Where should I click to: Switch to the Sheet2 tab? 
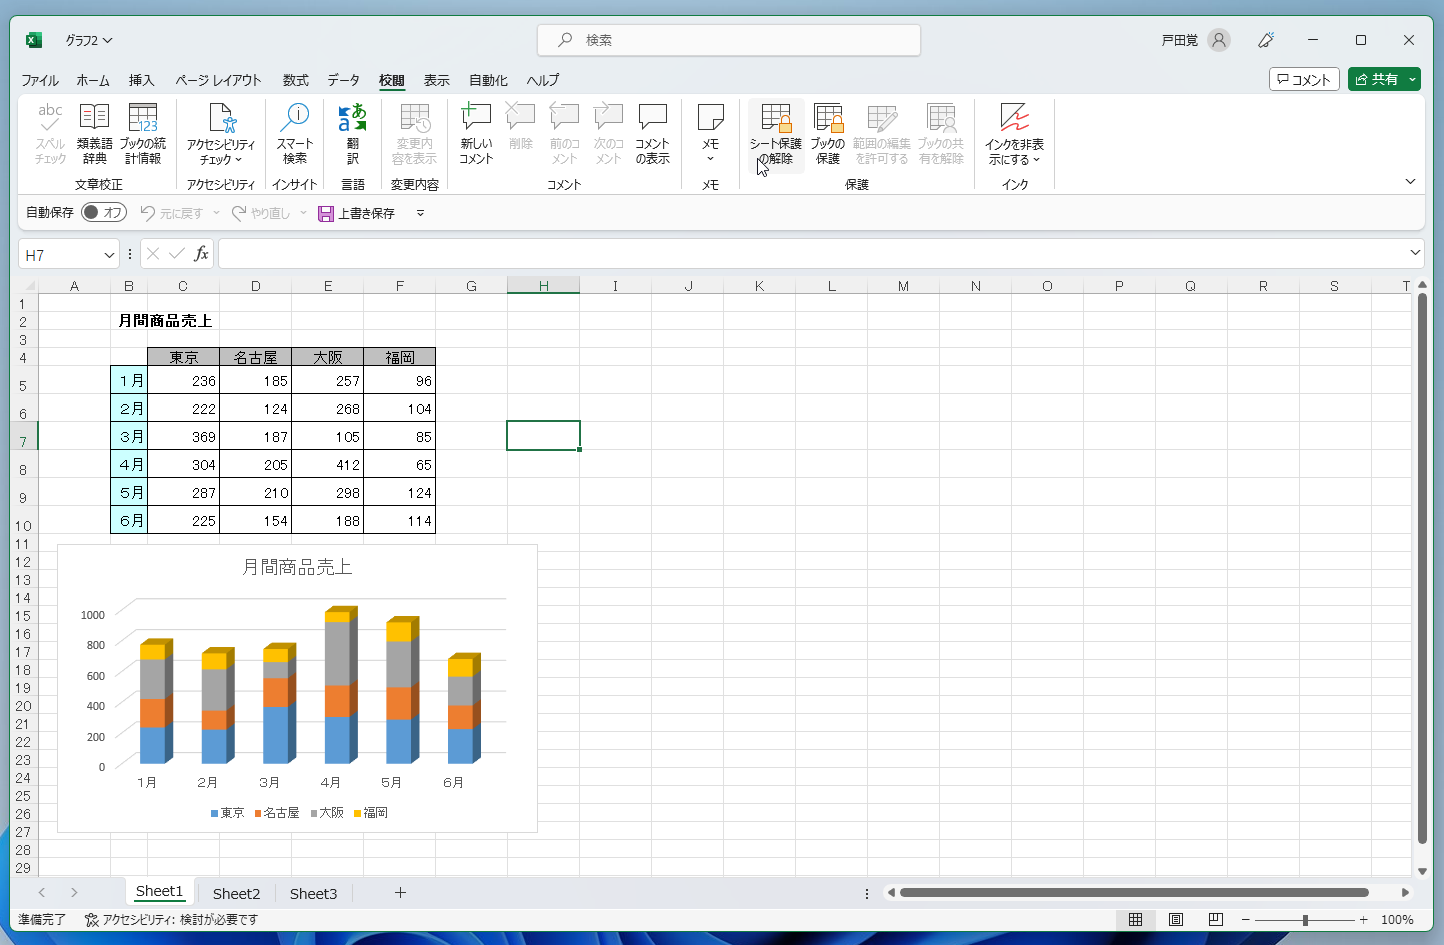point(236,893)
